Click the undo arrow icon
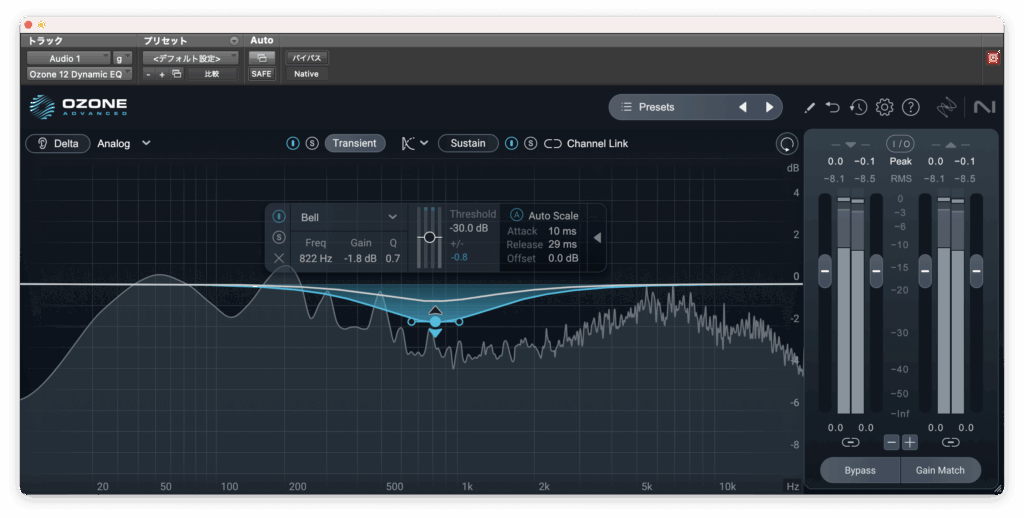Viewport: 1024px width, 518px height. coord(833,107)
